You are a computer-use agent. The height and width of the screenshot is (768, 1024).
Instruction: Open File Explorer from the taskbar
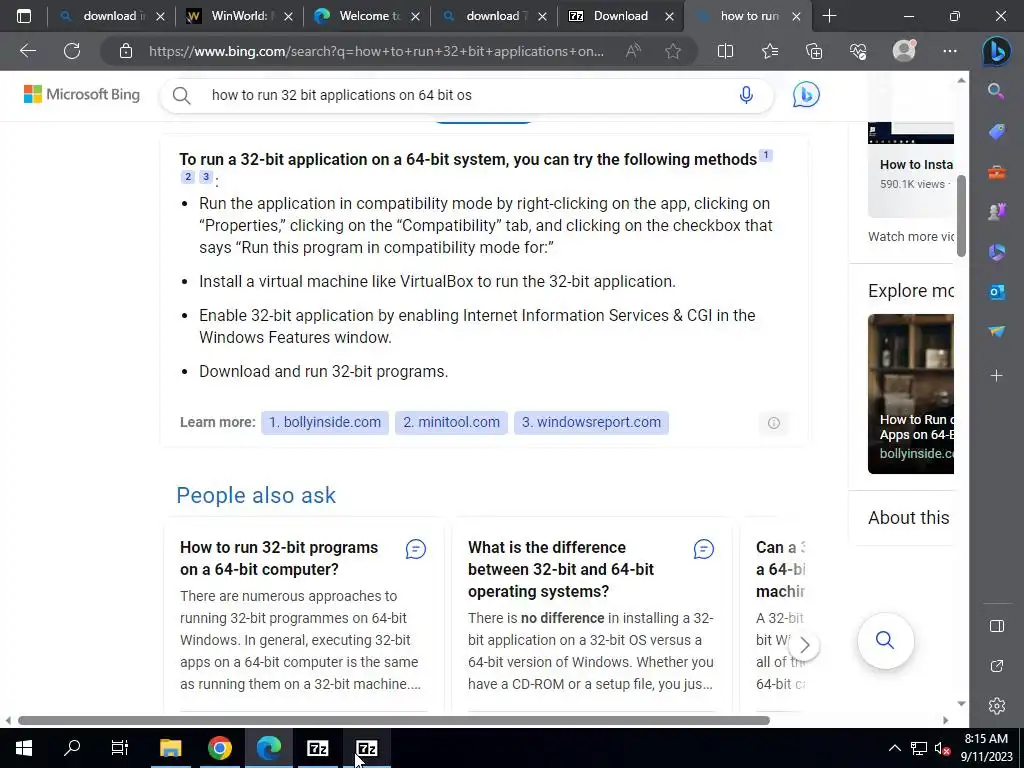(170, 748)
